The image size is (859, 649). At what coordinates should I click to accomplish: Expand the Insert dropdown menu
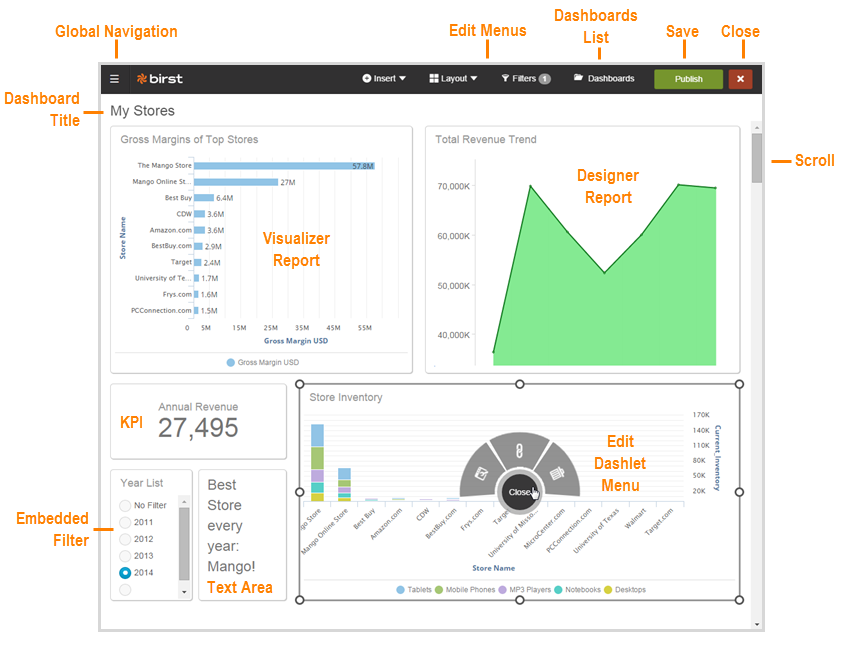point(384,79)
